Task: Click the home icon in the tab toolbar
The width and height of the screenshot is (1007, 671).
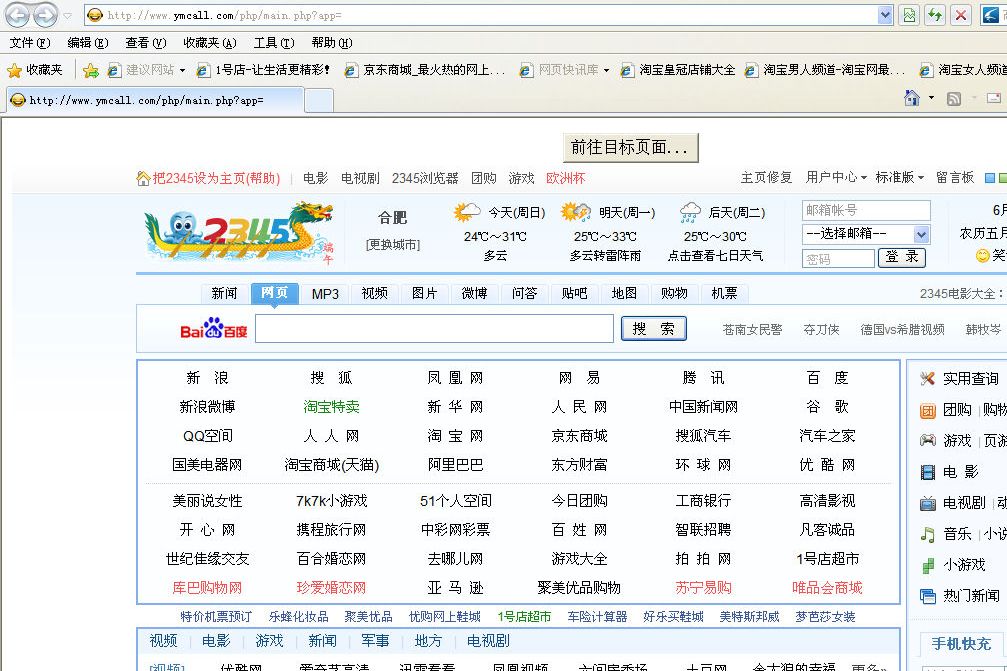Action: pyautogui.click(x=911, y=98)
